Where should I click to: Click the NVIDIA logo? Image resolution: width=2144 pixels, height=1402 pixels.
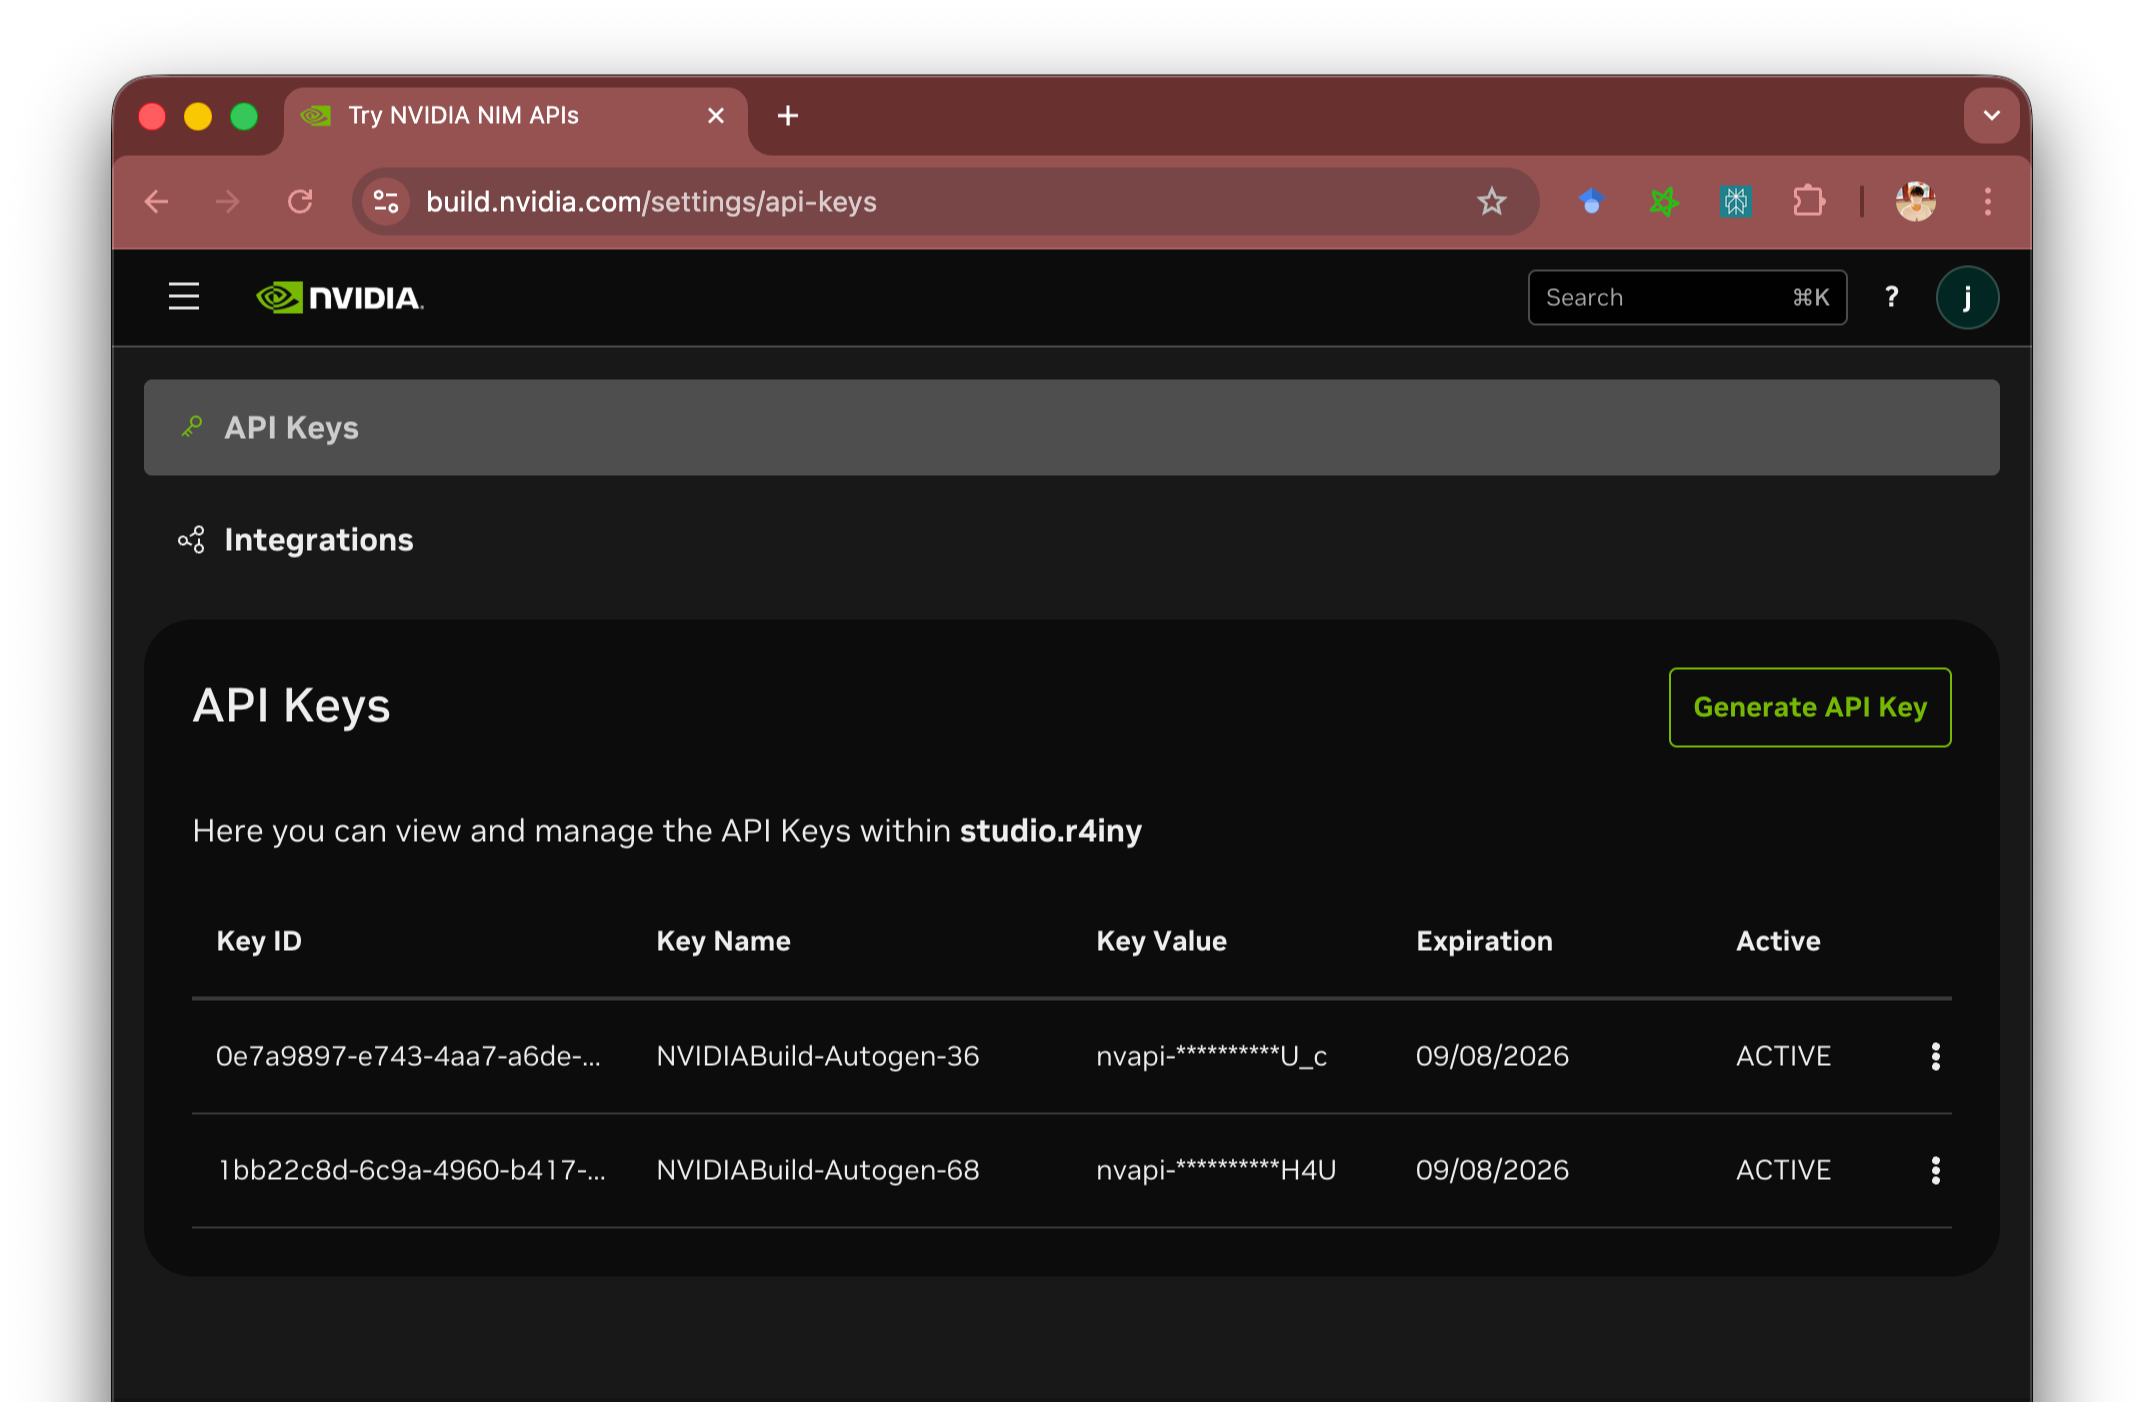coord(340,298)
